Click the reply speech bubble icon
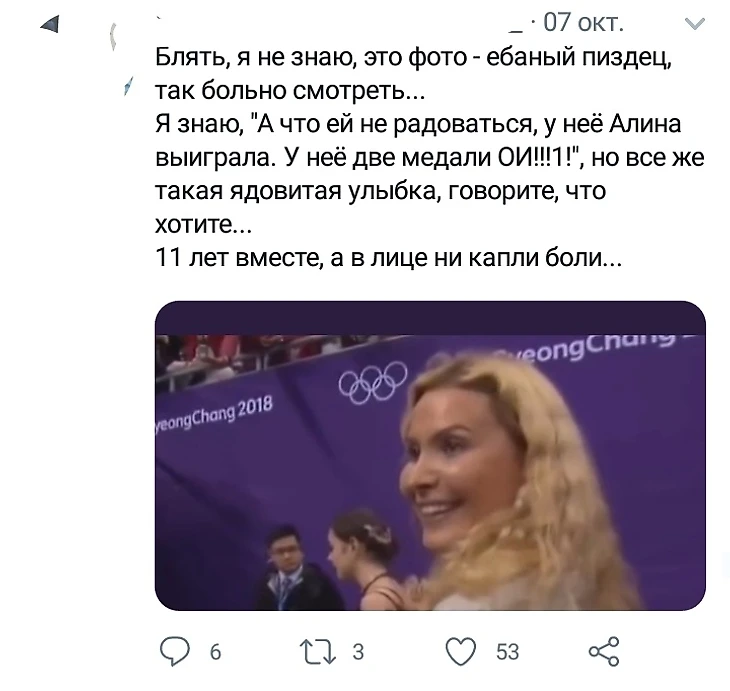The height and width of the screenshot is (691, 730). 177,652
